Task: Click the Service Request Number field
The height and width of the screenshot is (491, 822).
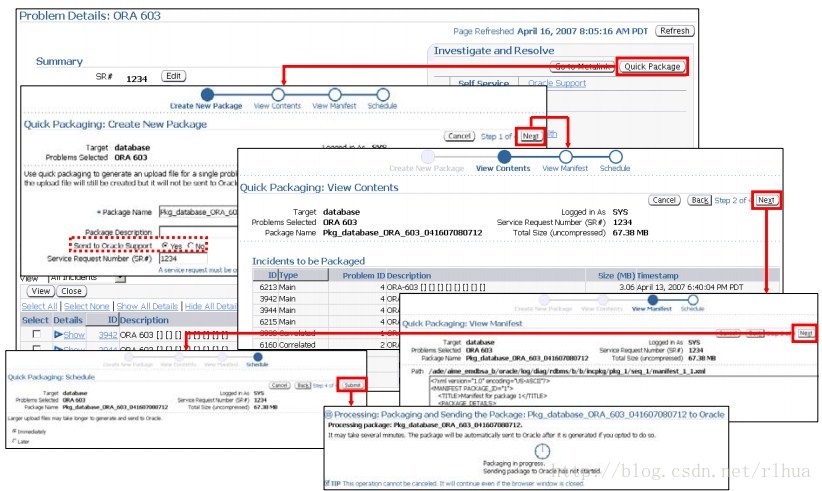Action: tap(182, 258)
